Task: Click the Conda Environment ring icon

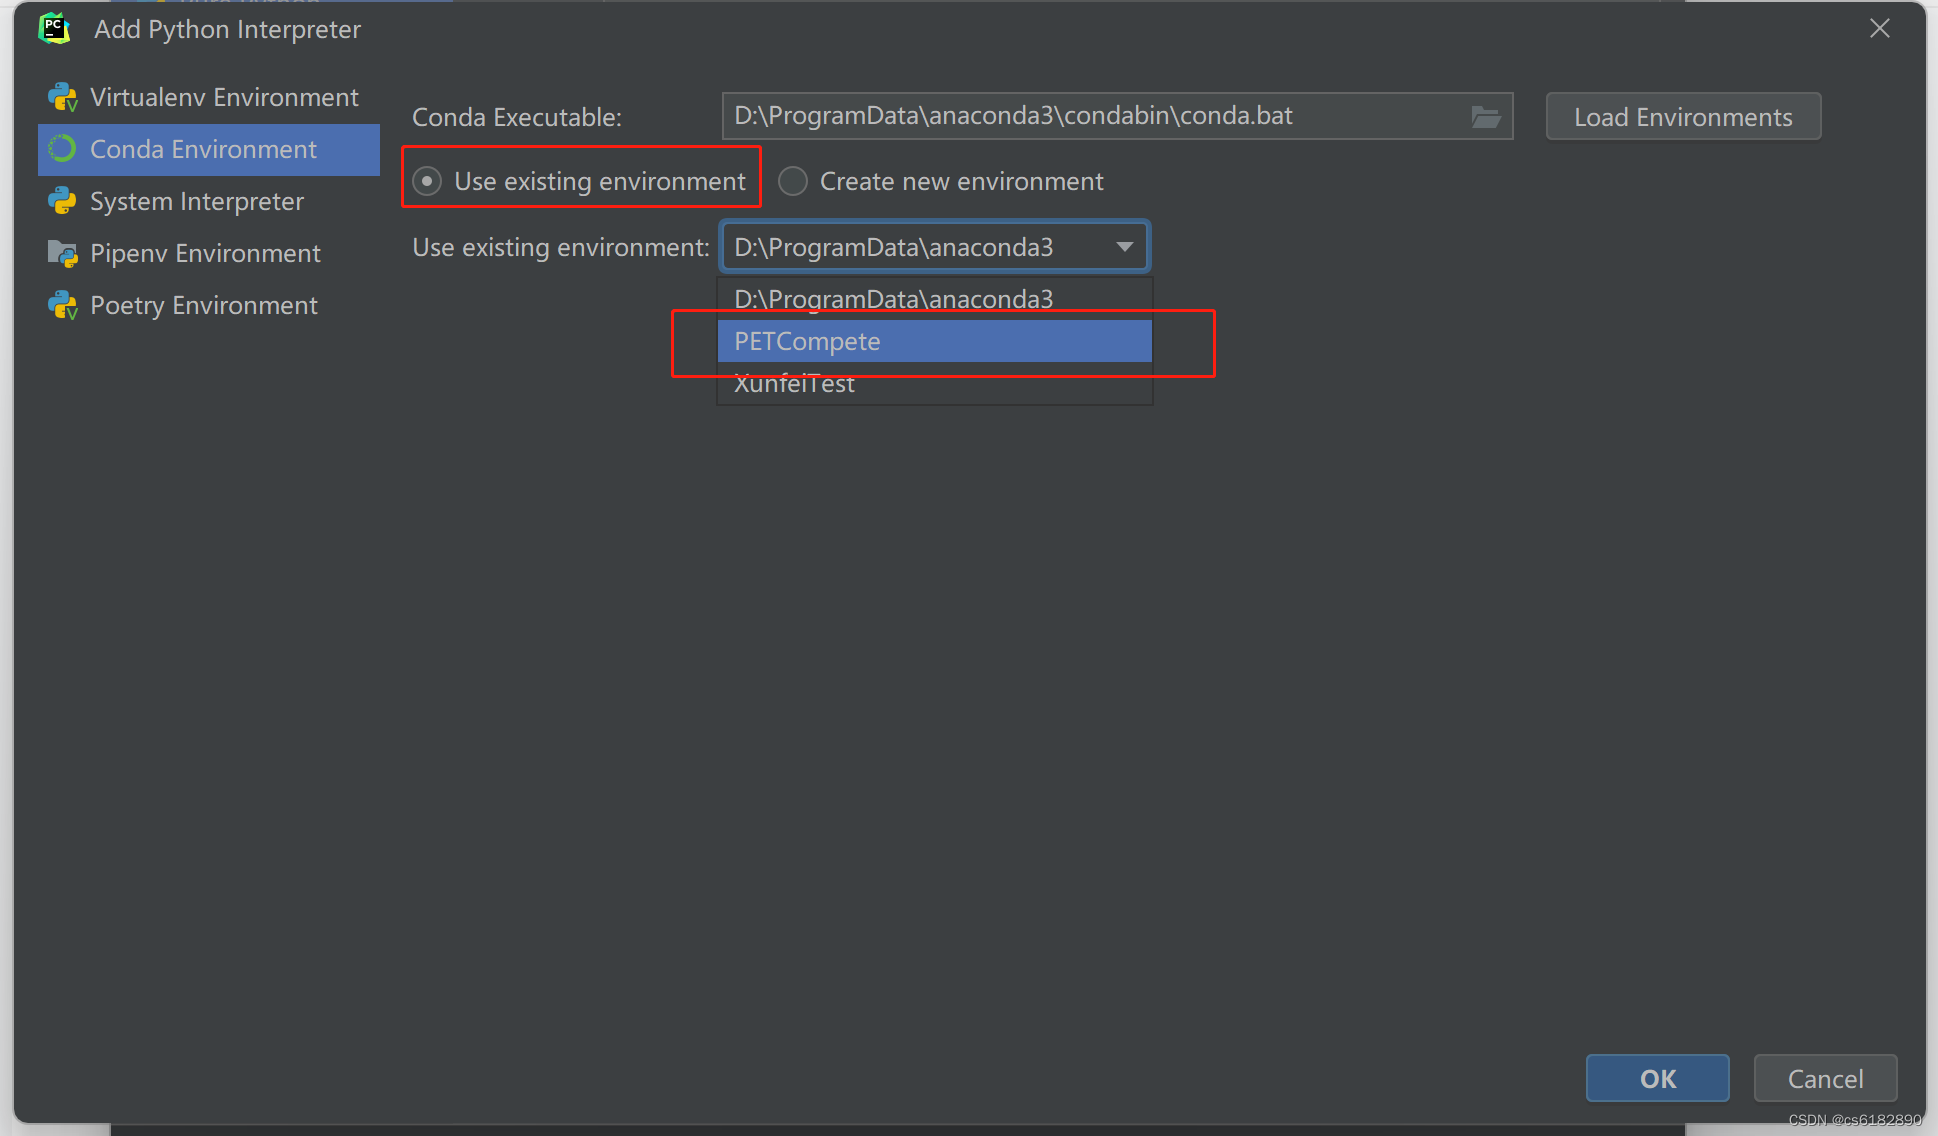Action: (x=62, y=149)
